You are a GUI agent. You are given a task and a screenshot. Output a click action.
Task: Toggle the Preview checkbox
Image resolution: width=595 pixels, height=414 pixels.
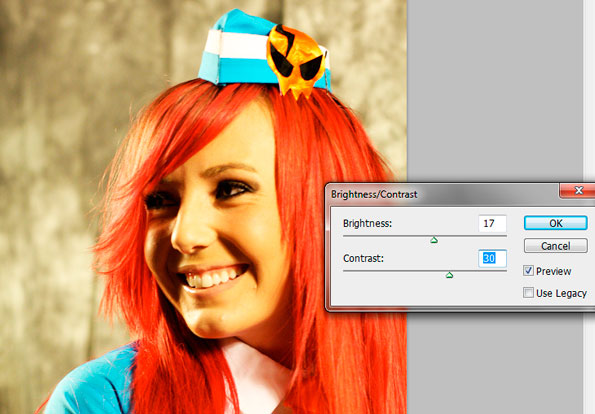(528, 271)
